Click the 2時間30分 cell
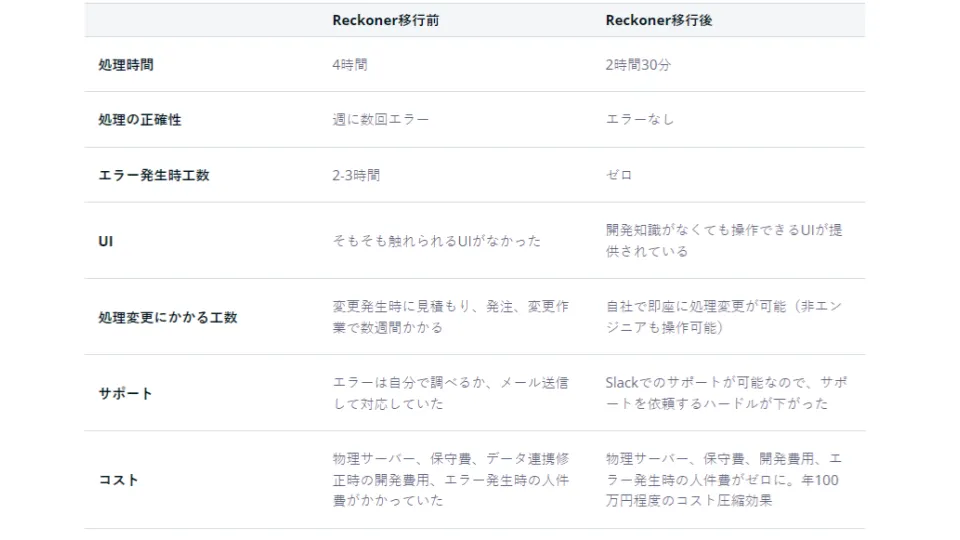This screenshot has width=960, height=540. [x=641, y=65]
